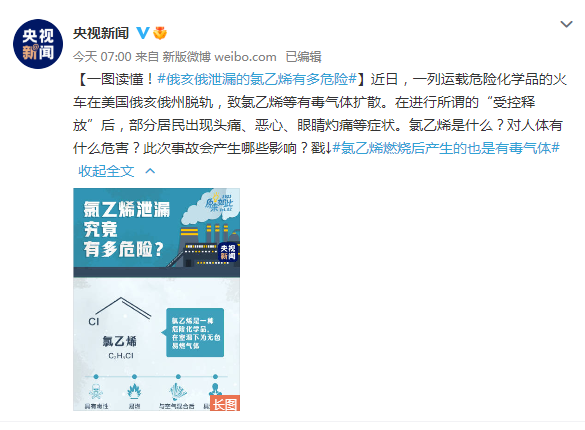
Task: Click the explosion icon in infographic
Action: point(178,391)
